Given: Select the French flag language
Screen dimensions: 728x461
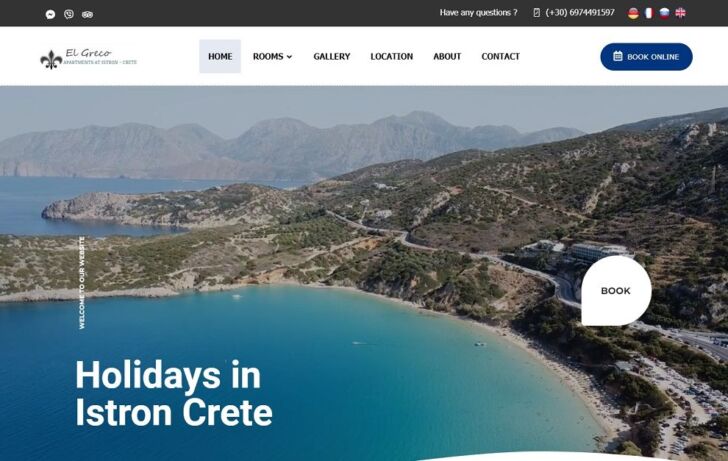Looking at the screenshot, I should (649, 13).
